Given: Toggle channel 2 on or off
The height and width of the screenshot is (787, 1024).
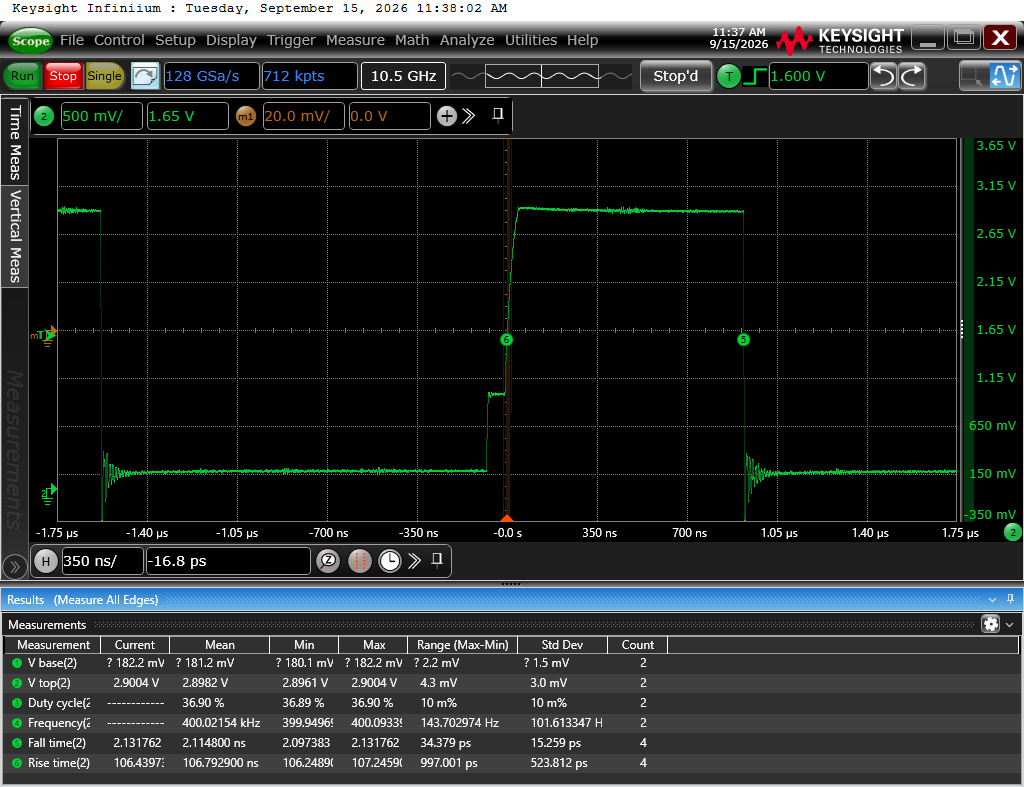Looking at the screenshot, I should pyautogui.click(x=44, y=116).
